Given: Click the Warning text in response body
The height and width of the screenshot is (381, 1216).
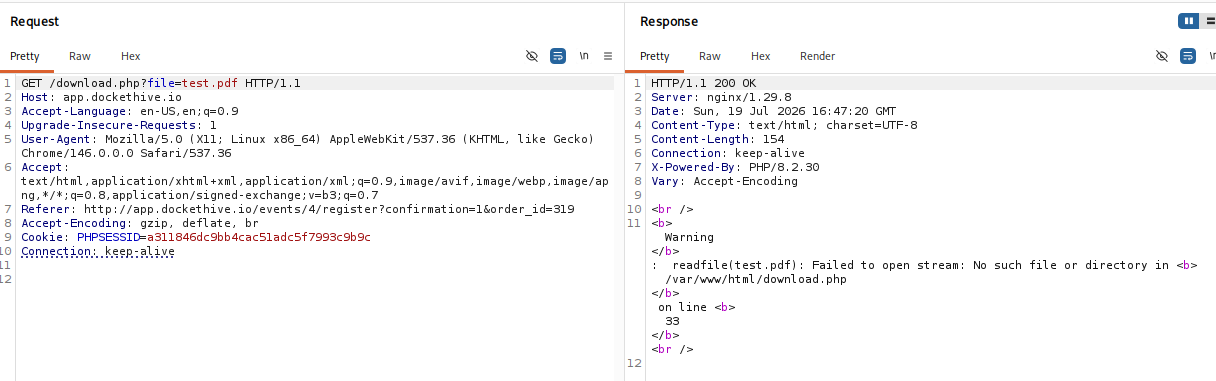Looking at the screenshot, I should point(689,237).
